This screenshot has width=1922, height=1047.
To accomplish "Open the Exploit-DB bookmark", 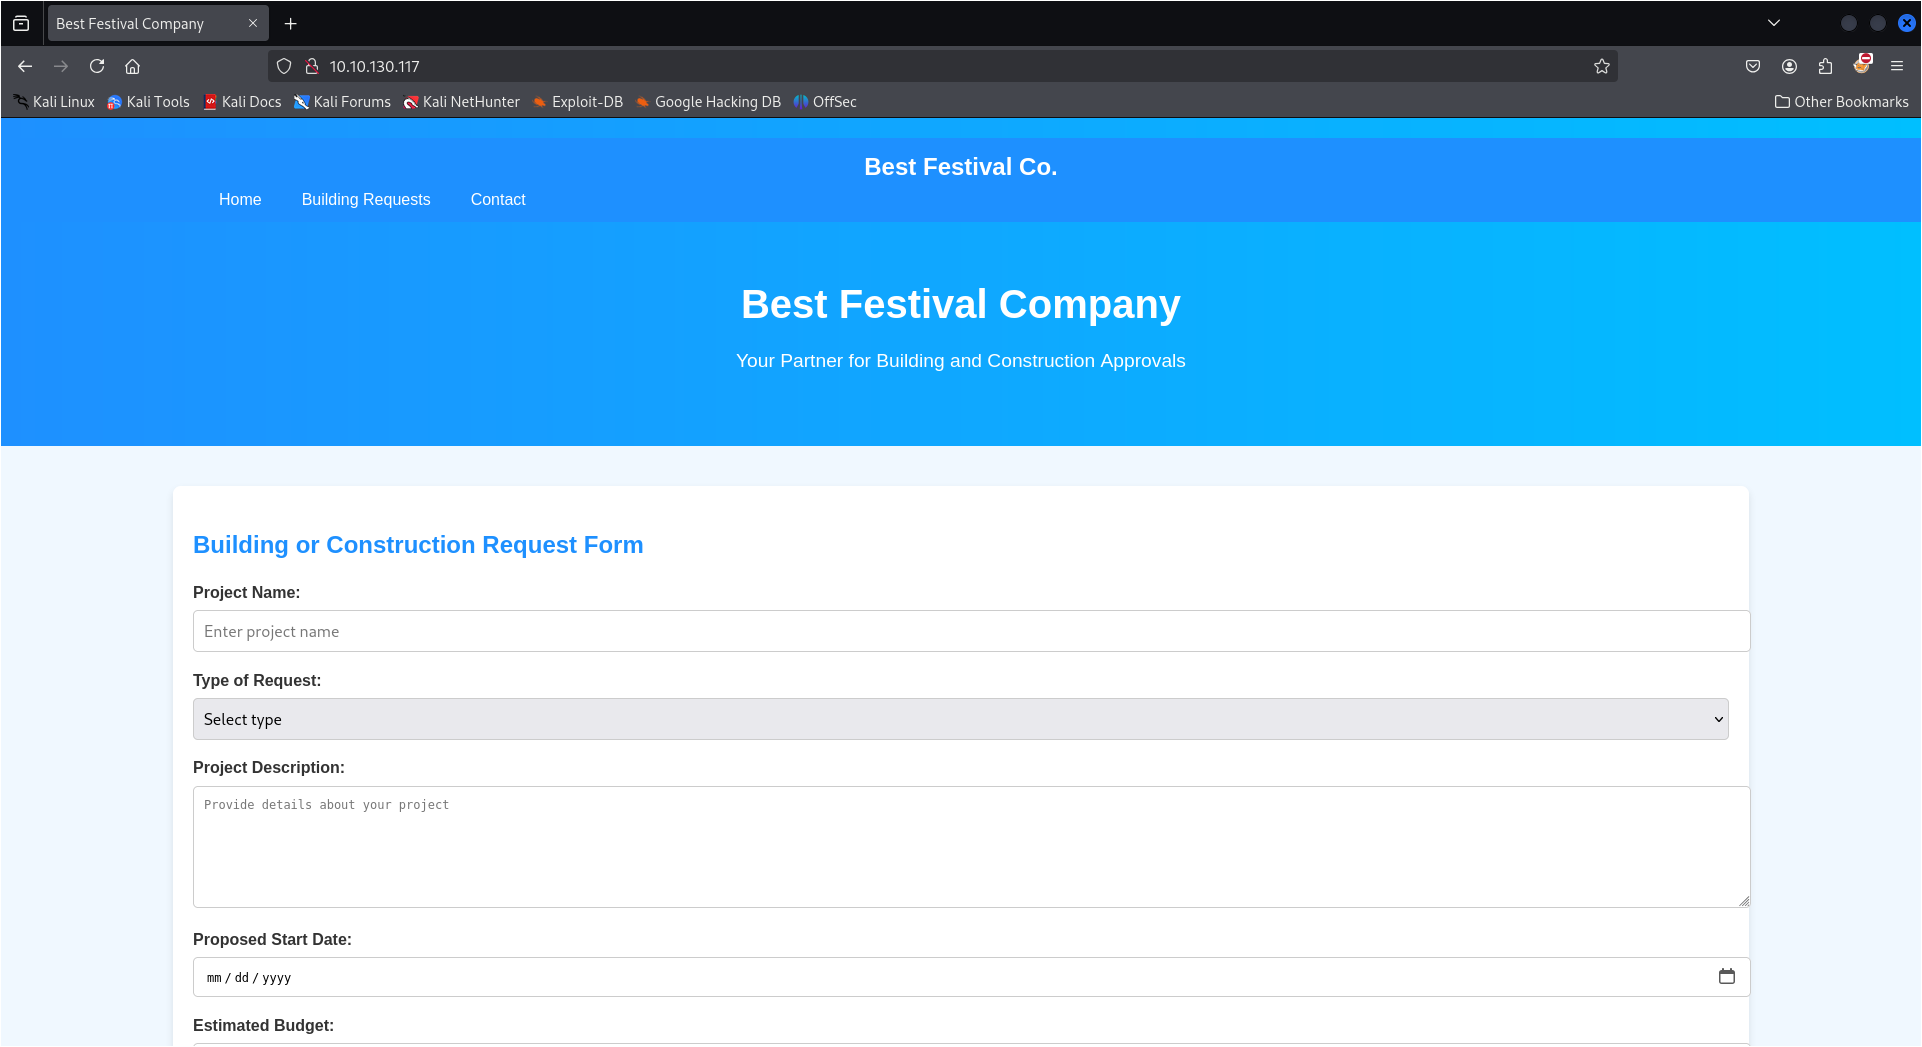I will pos(577,102).
